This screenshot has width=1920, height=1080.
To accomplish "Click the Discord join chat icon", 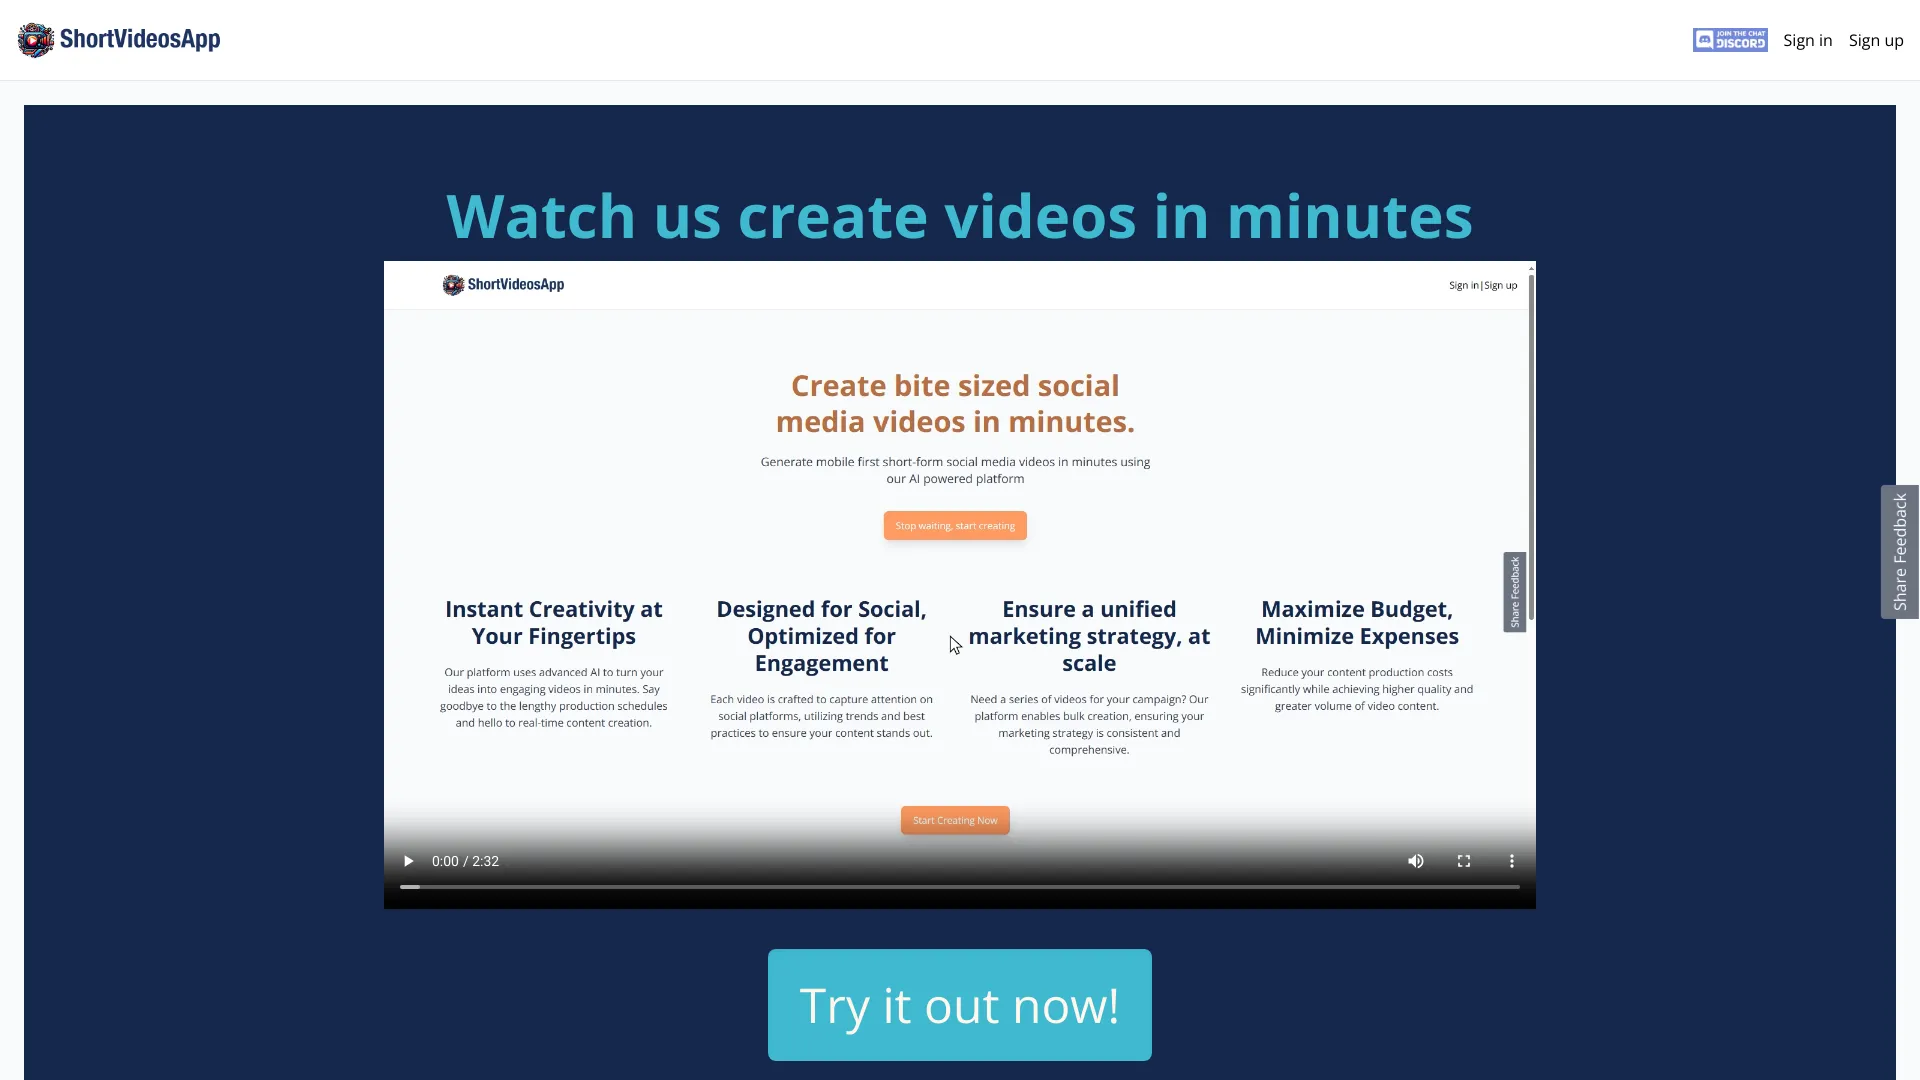I will (x=1730, y=40).
